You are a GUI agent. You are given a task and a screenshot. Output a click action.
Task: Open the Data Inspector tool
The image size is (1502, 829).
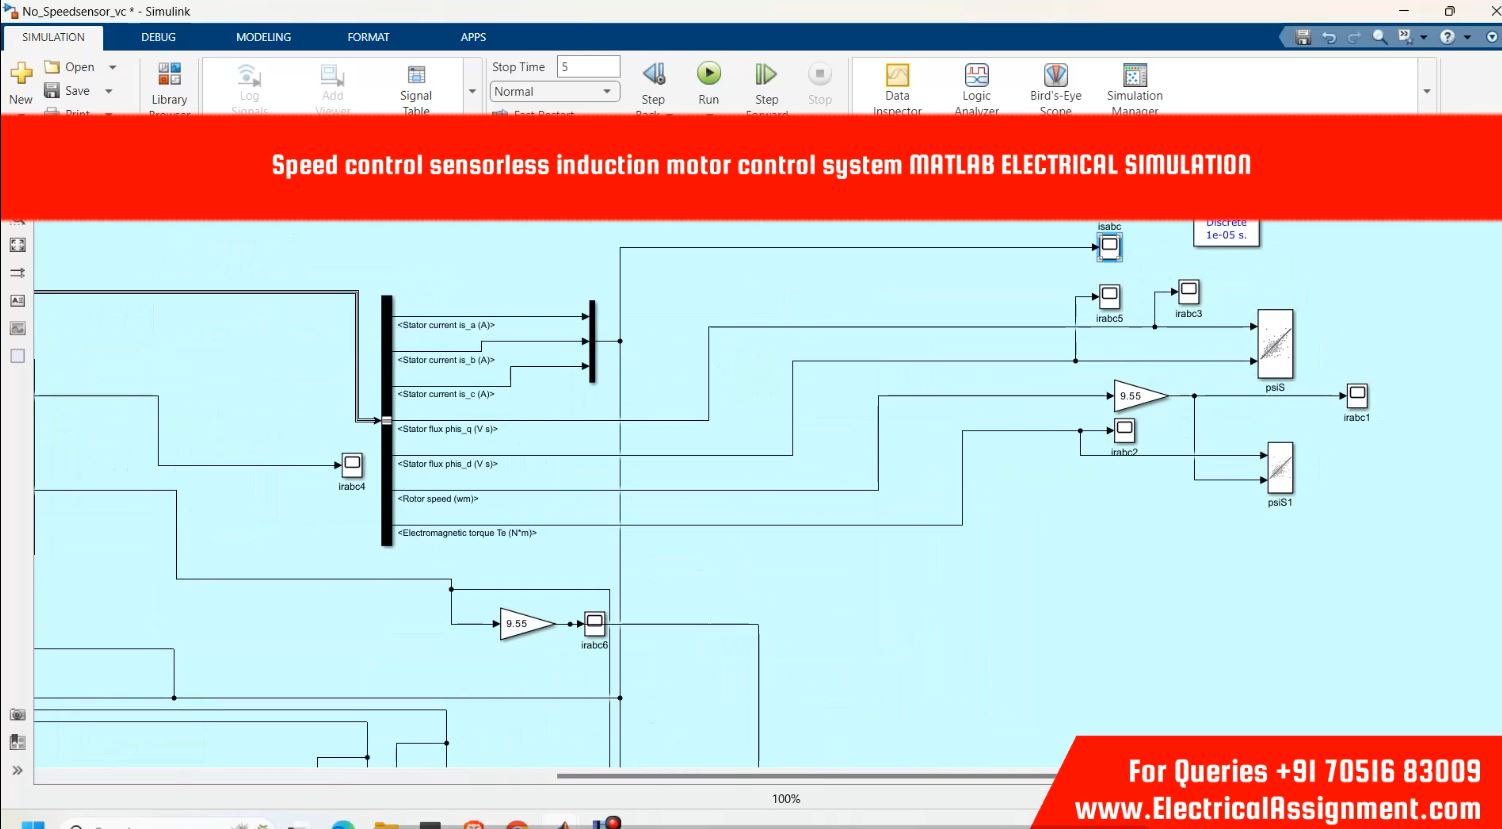point(897,77)
